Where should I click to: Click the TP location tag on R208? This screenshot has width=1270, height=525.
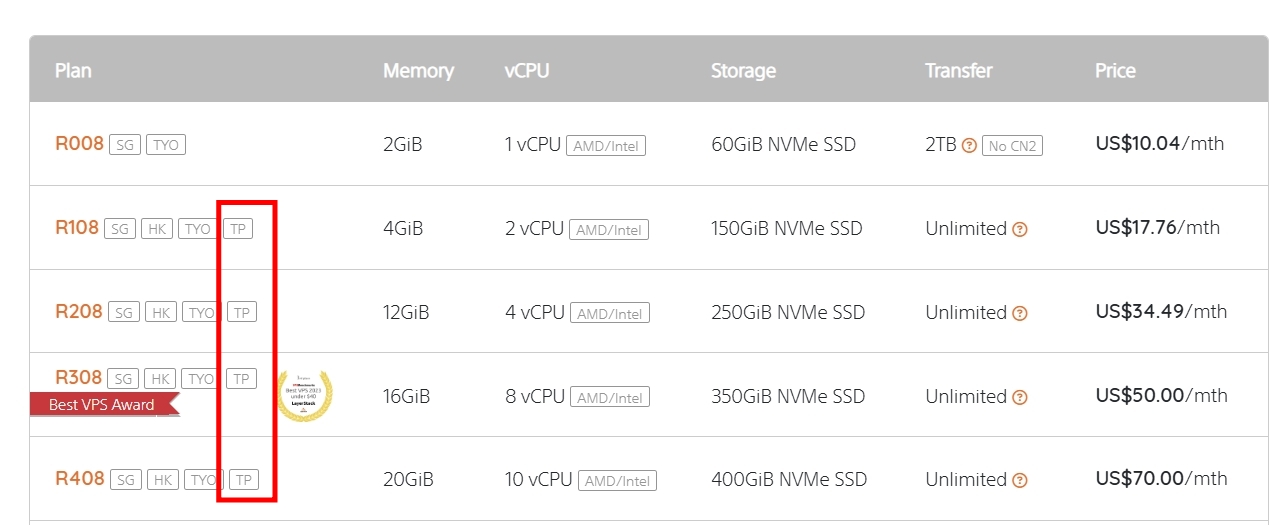click(241, 313)
